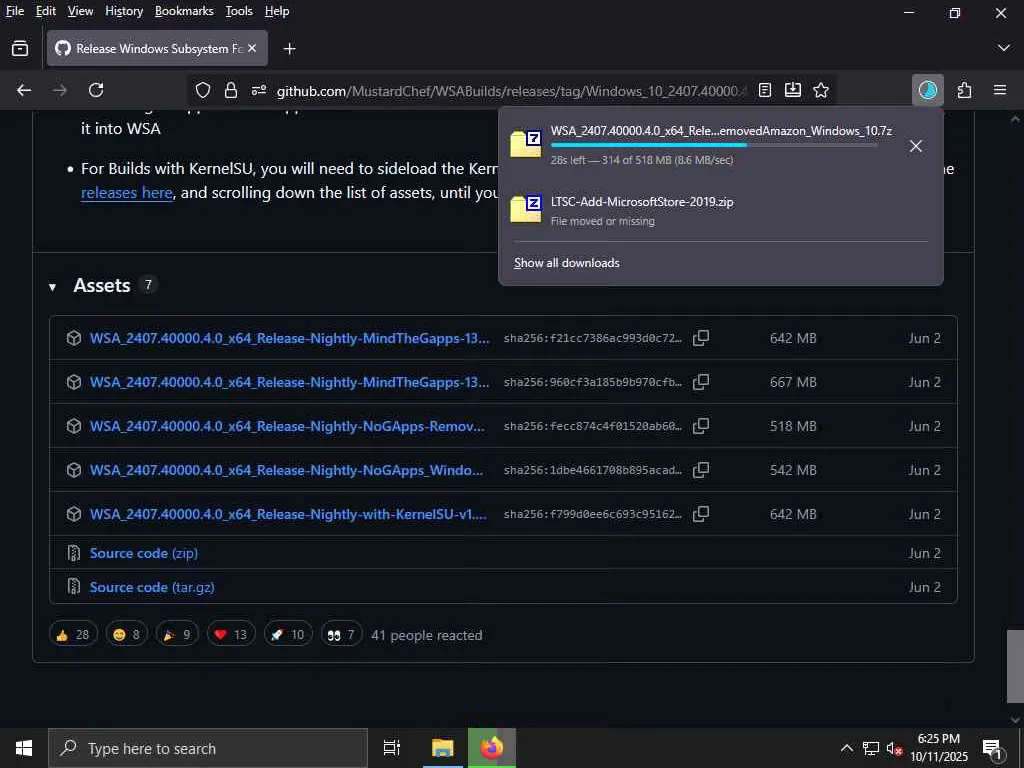The height and width of the screenshot is (768, 1024).
Task: Click the WSA download progress bar
Action: [x=714, y=145]
